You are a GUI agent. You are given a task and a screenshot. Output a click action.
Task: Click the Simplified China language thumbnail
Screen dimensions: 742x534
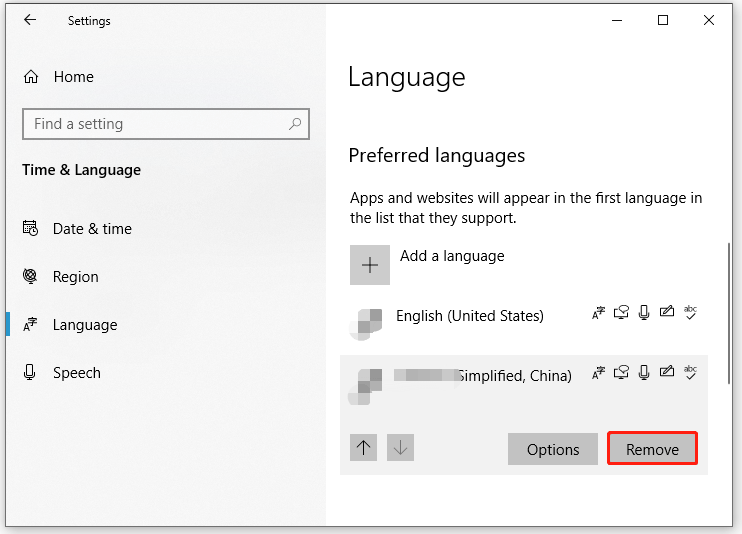tap(365, 387)
